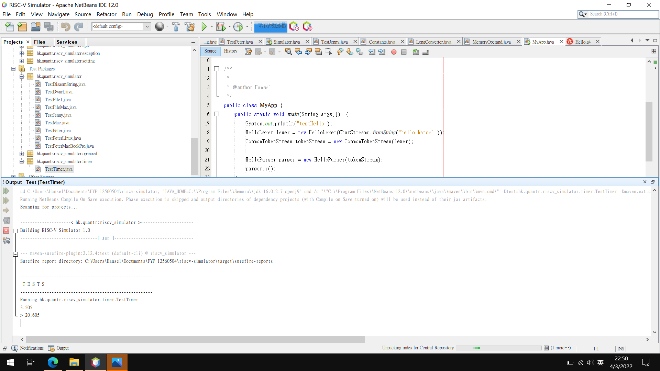The image size is (660, 371).
Task: Open the Debug Project dropdown arrow
Action: (x=229, y=27)
